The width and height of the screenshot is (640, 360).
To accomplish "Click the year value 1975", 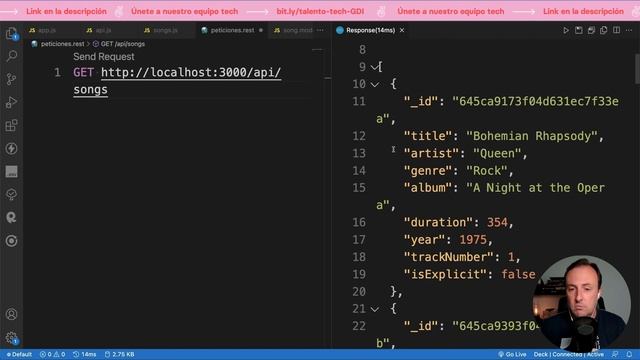I will pos(473,240).
